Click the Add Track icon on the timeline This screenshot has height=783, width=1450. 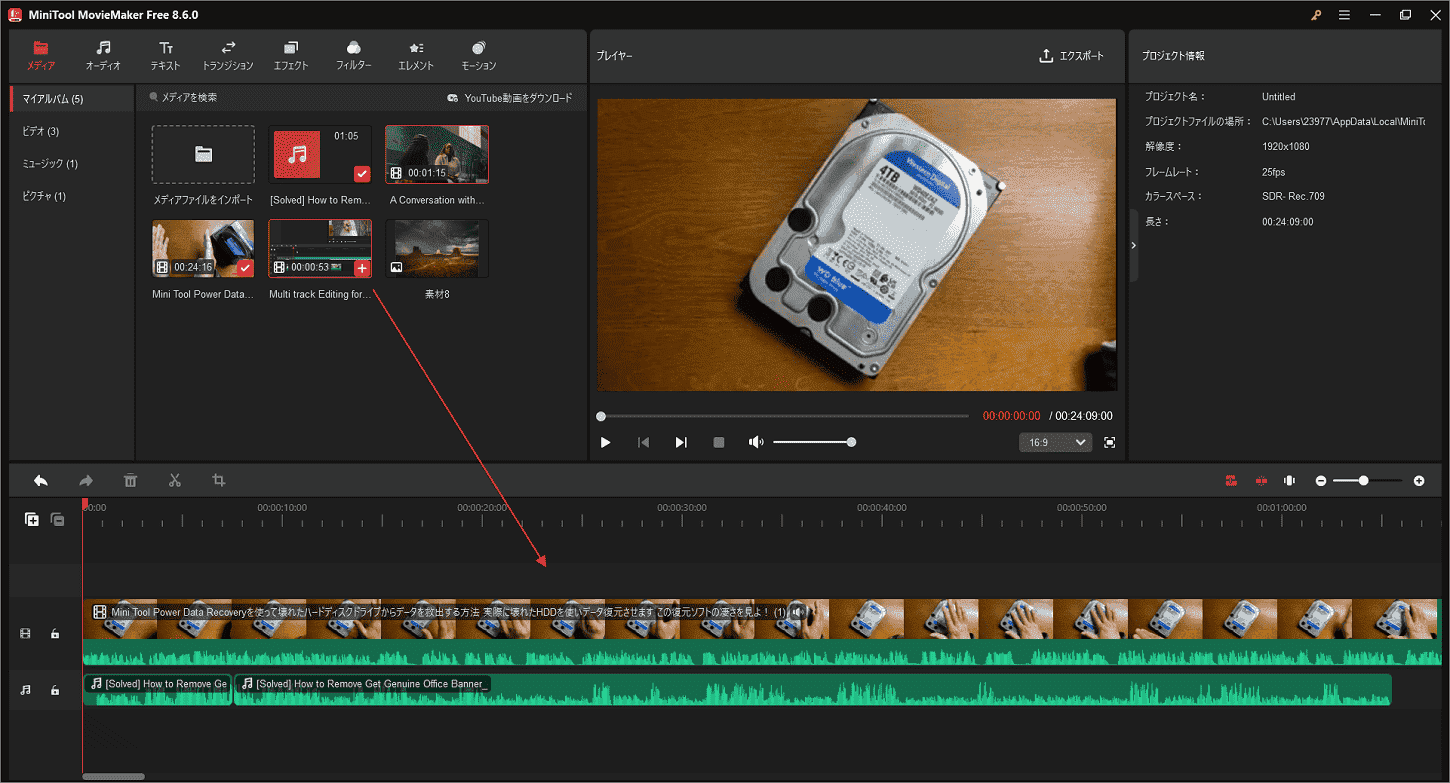point(31,519)
